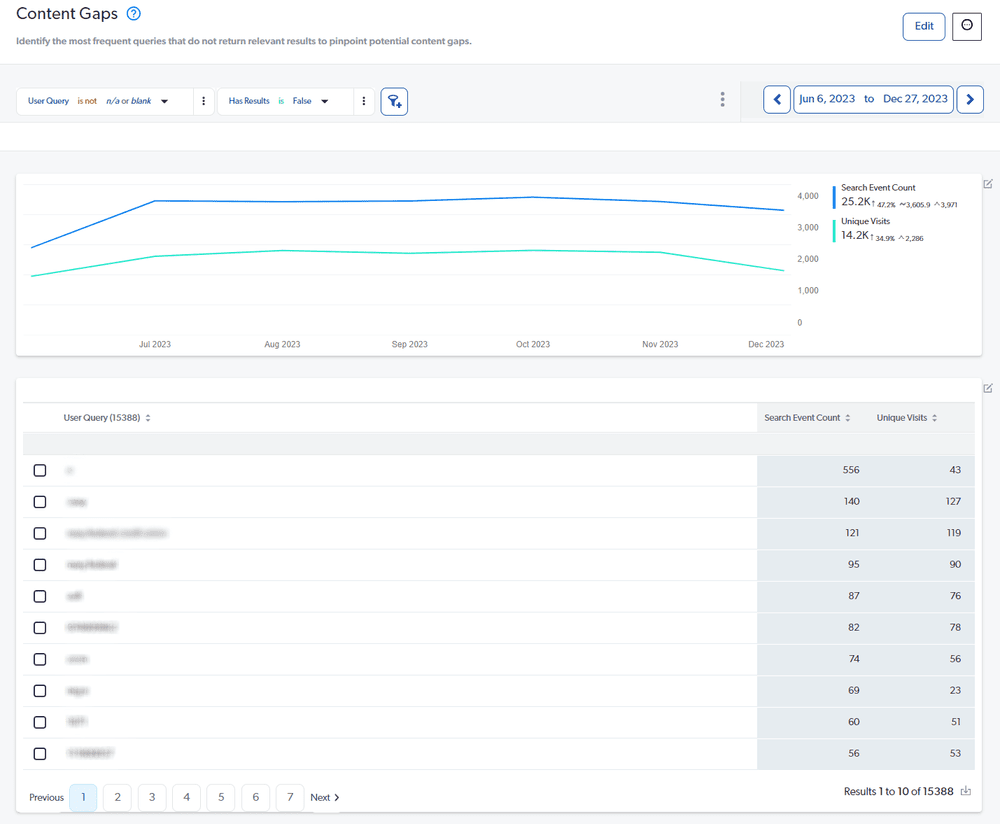Viewport: 1000px width, 824px height.
Task: Click the add filter funnel icon
Action: [x=394, y=101]
